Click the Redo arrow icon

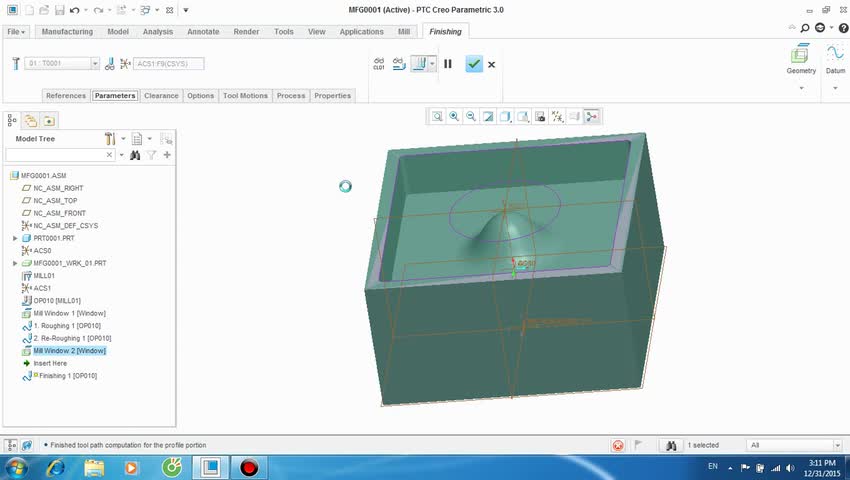pyautogui.click(x=98, y=10)
